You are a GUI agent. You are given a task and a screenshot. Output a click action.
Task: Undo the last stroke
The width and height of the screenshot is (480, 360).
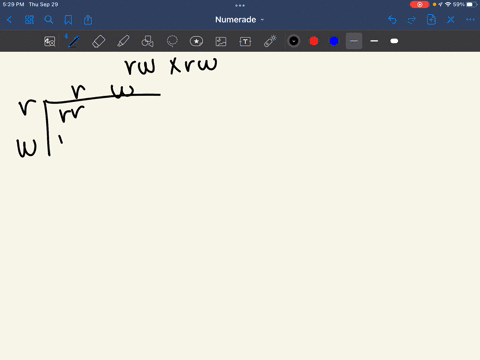pos(392,20)
